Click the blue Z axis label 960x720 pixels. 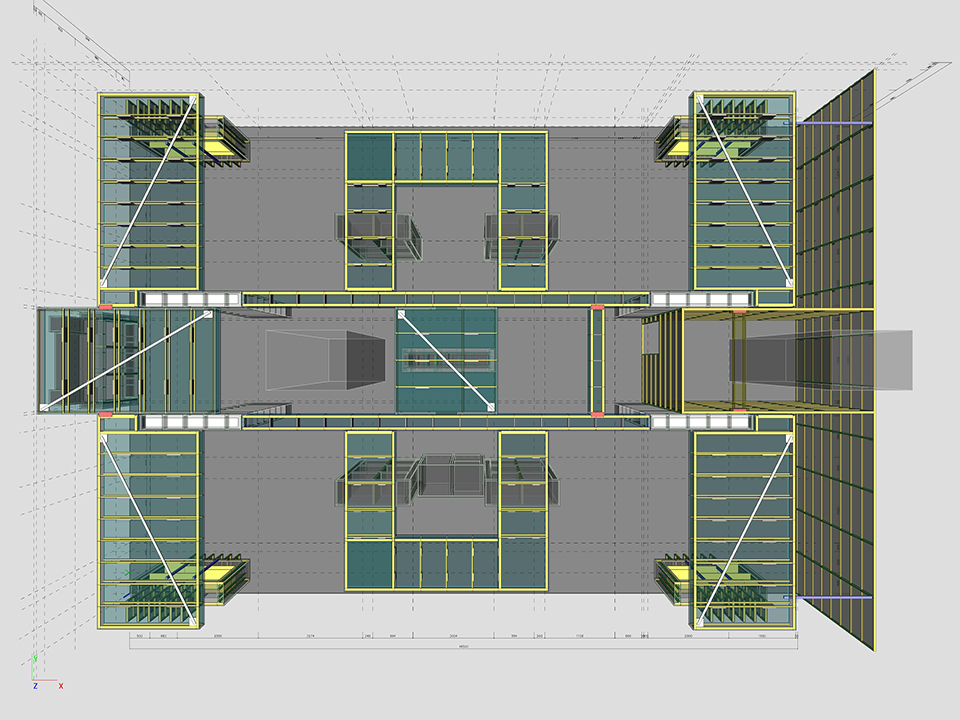coord(35,687)
